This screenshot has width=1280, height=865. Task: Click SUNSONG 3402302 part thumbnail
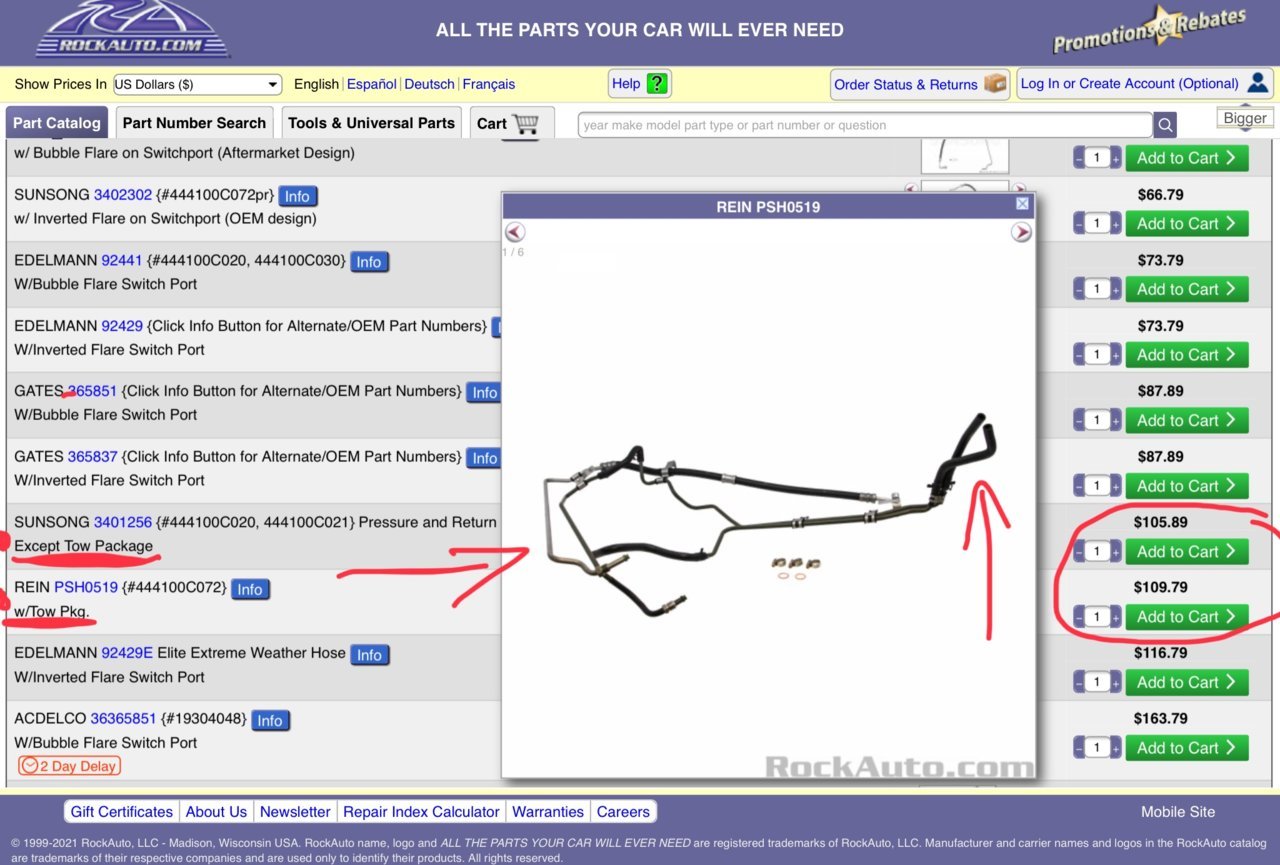pos(965,187)
